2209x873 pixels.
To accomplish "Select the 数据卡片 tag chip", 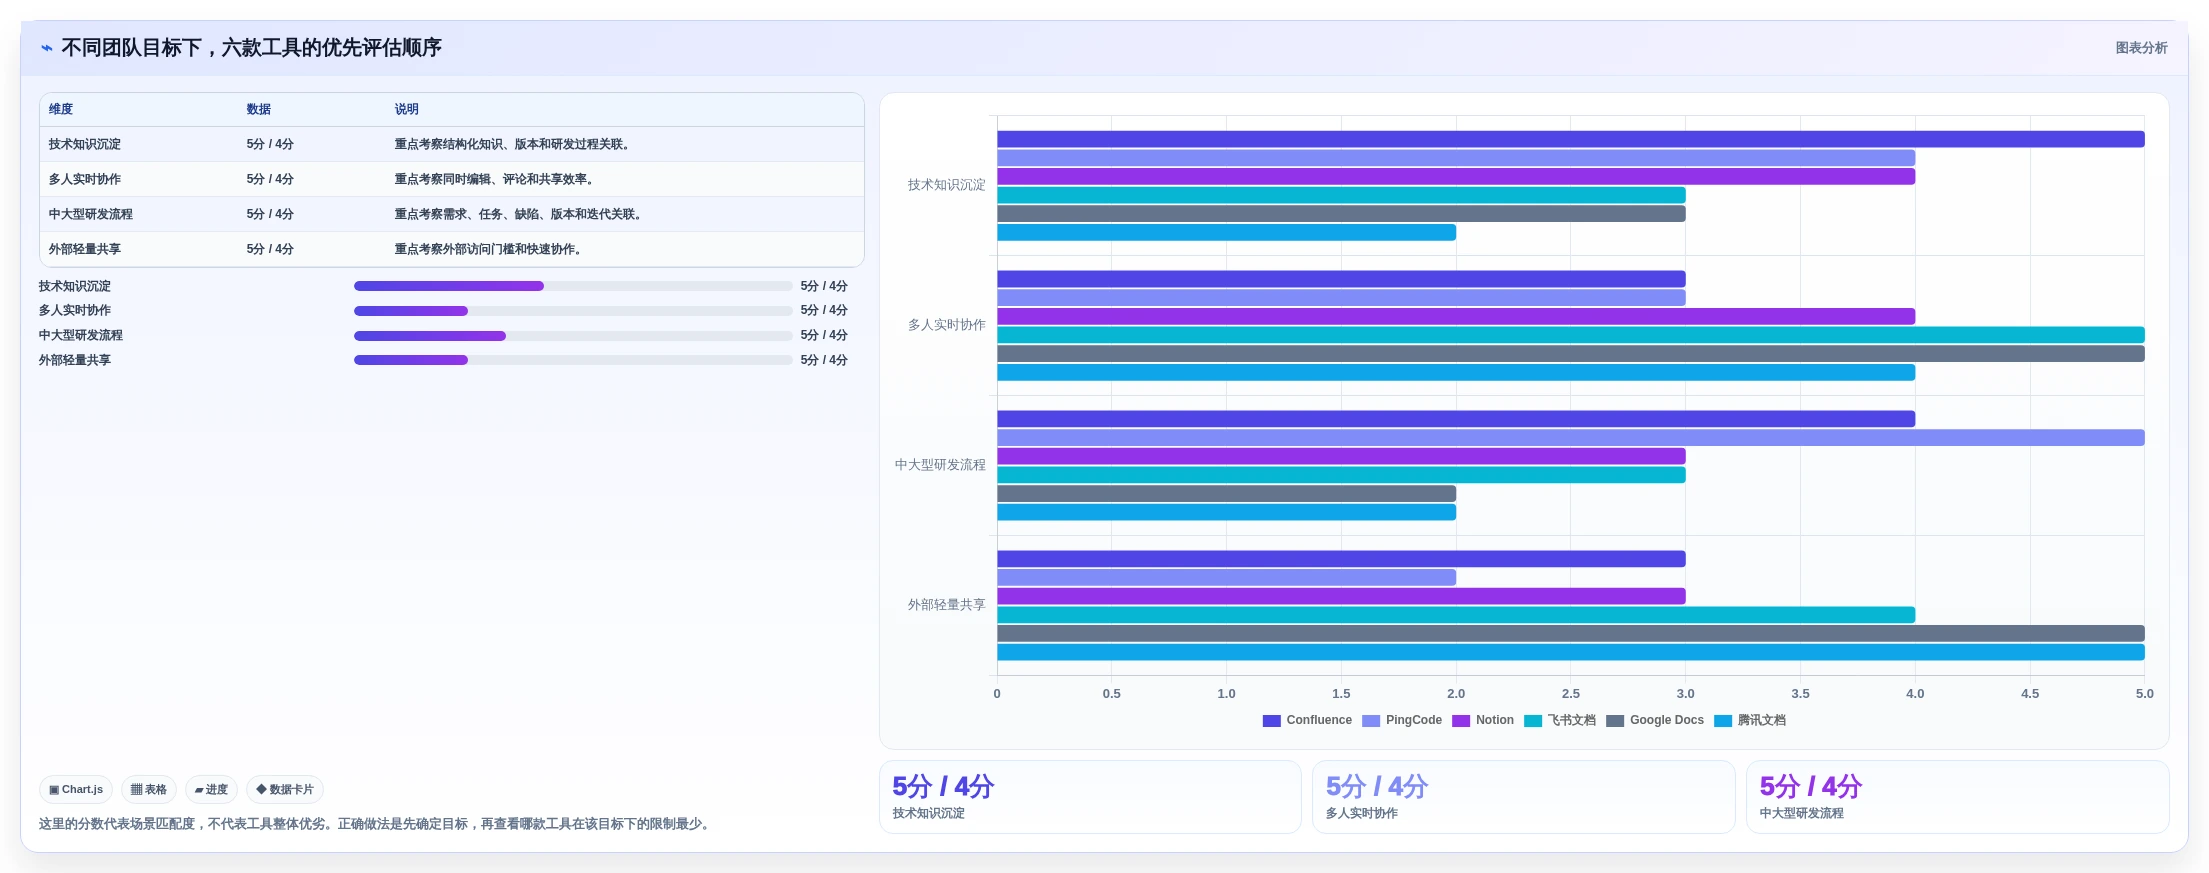I will point(285,789).
